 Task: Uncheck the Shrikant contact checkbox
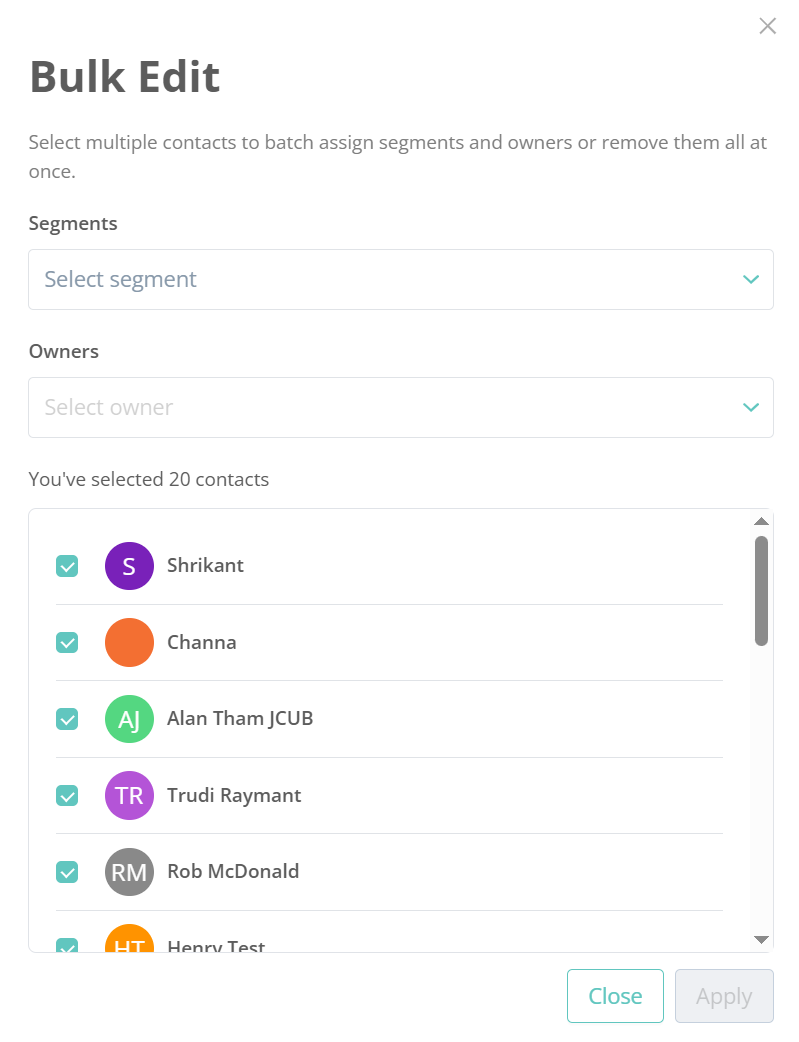67,567
